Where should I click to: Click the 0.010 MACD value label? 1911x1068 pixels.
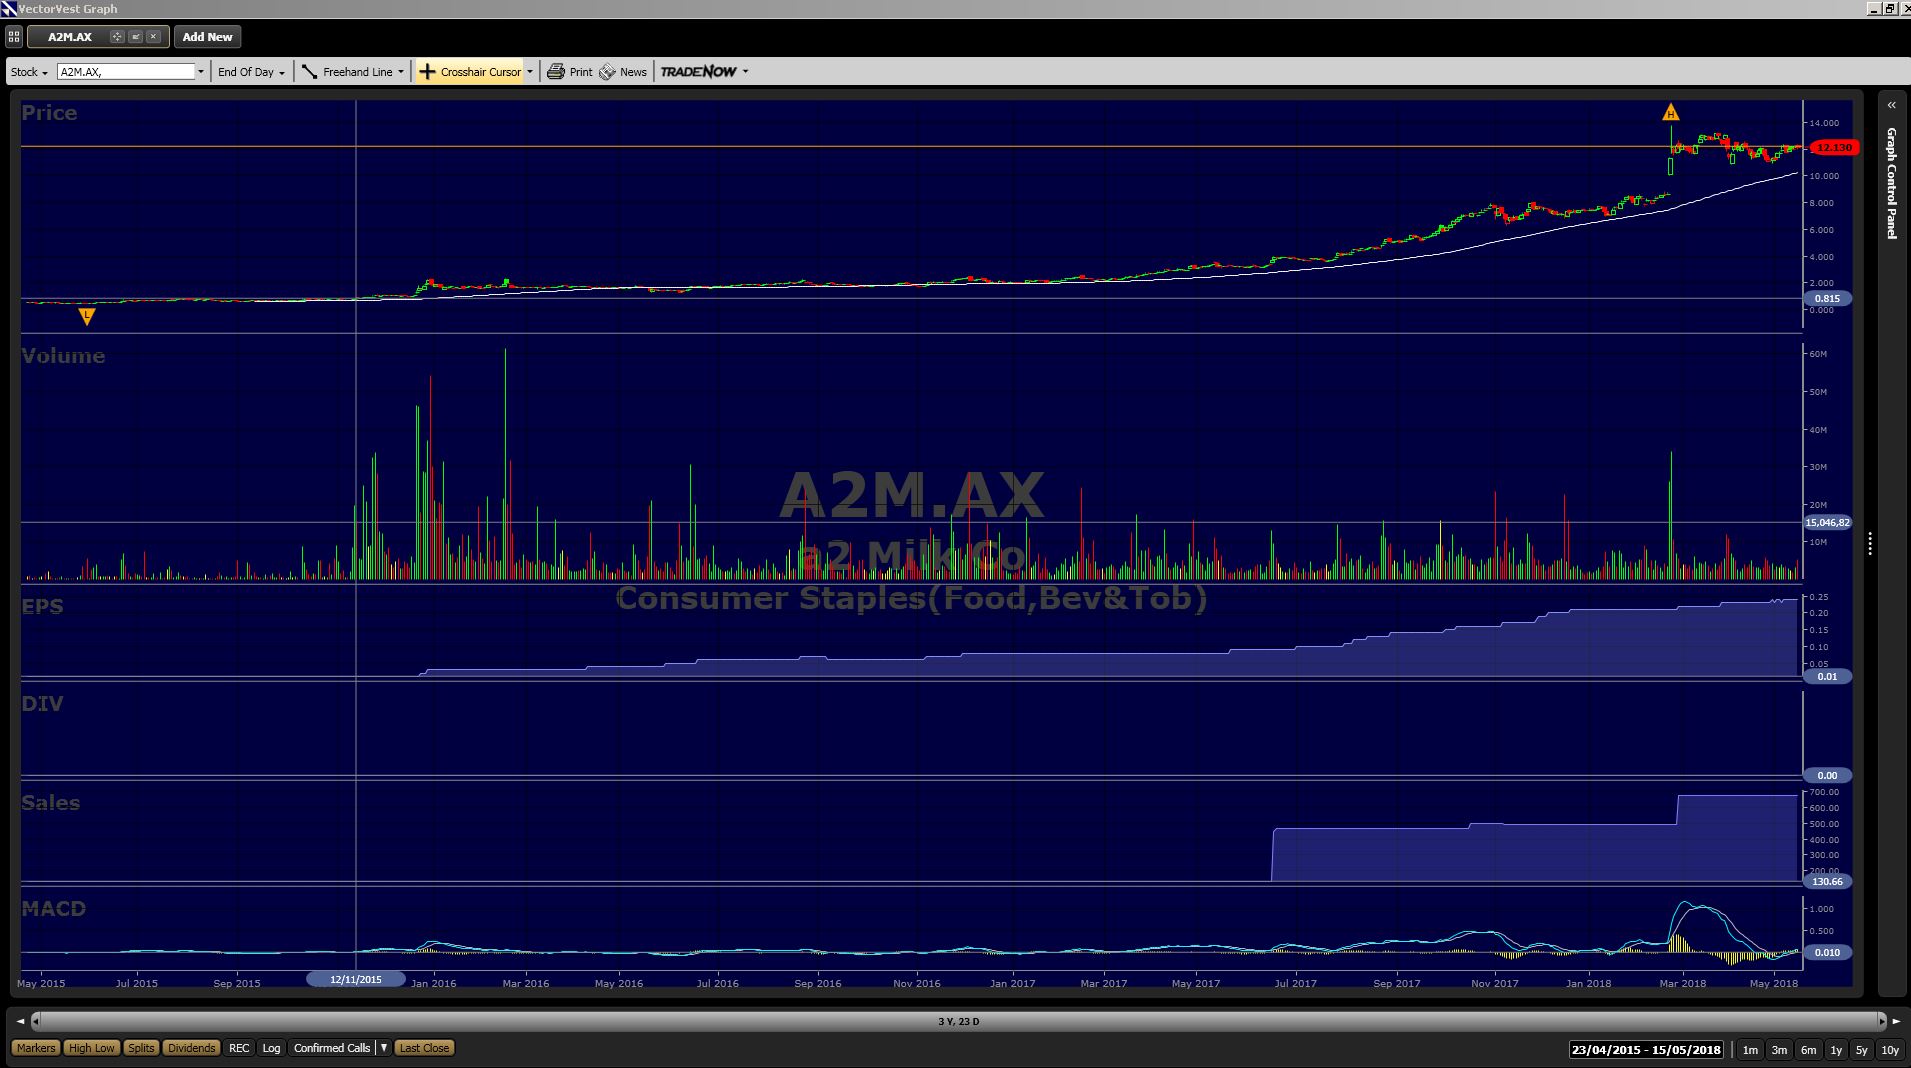pyautogui.click(x=1827, y=952)
